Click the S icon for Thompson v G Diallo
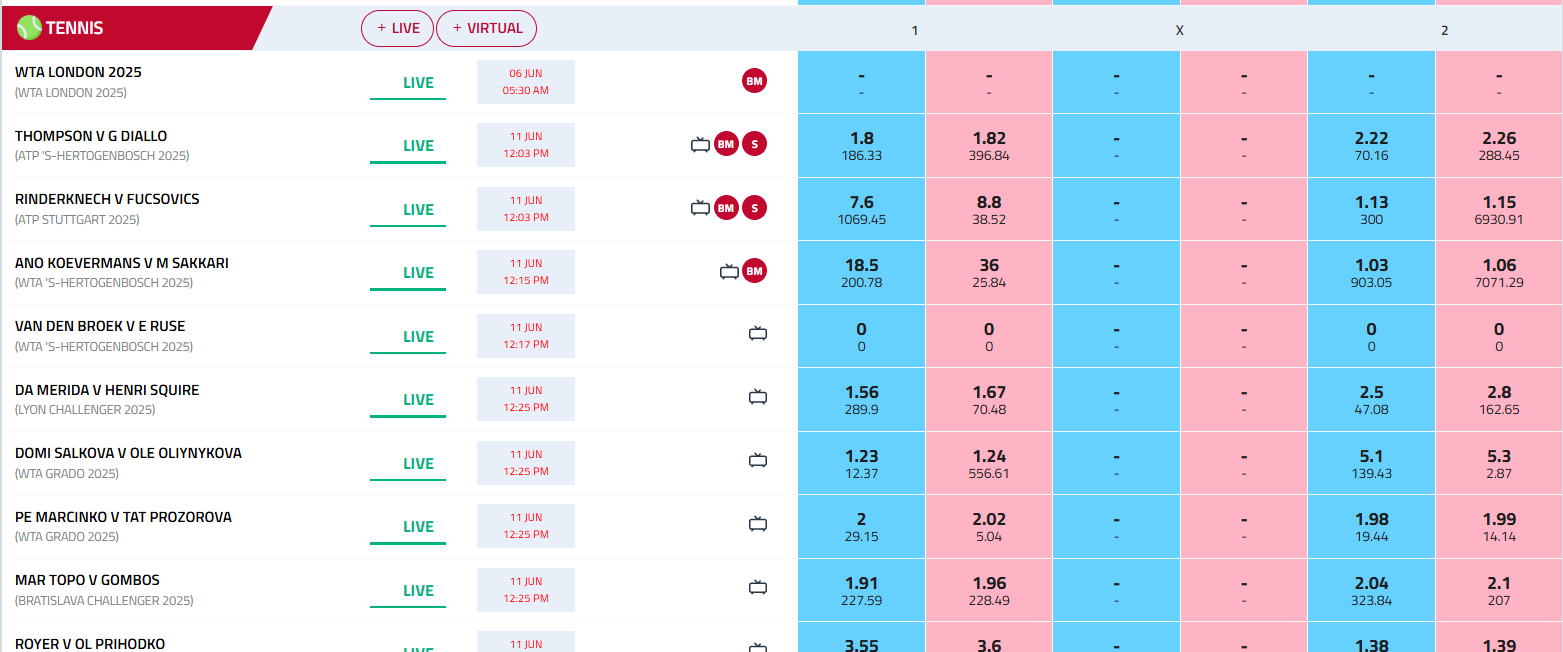Image resolution: width=1563 pixels, height=652 pixels. point(755,145)
